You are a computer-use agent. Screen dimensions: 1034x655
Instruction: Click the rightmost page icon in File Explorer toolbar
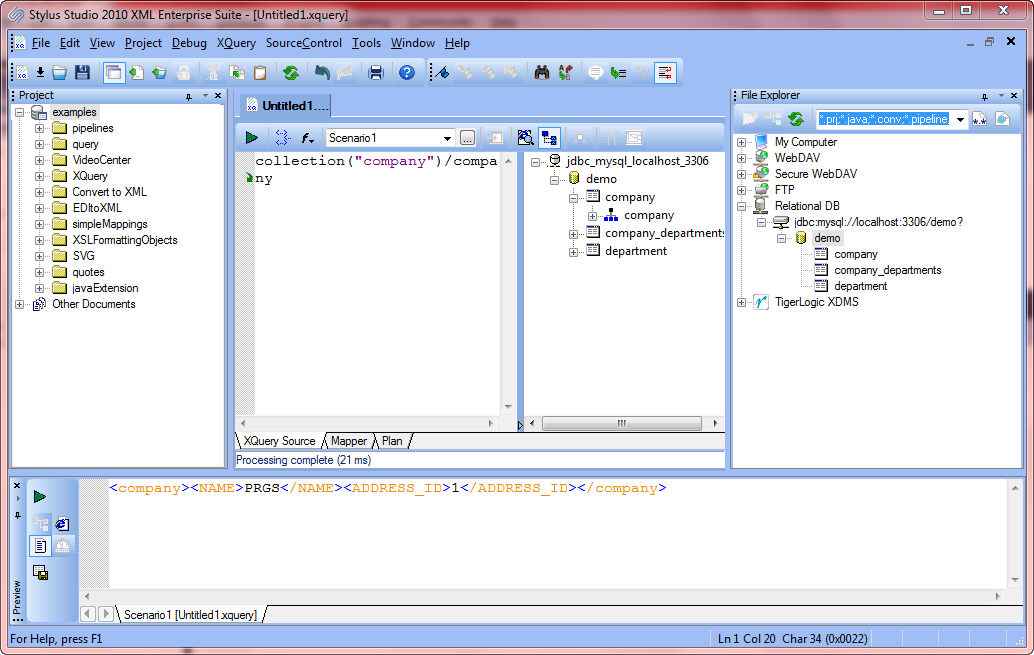pos(1002,119)
